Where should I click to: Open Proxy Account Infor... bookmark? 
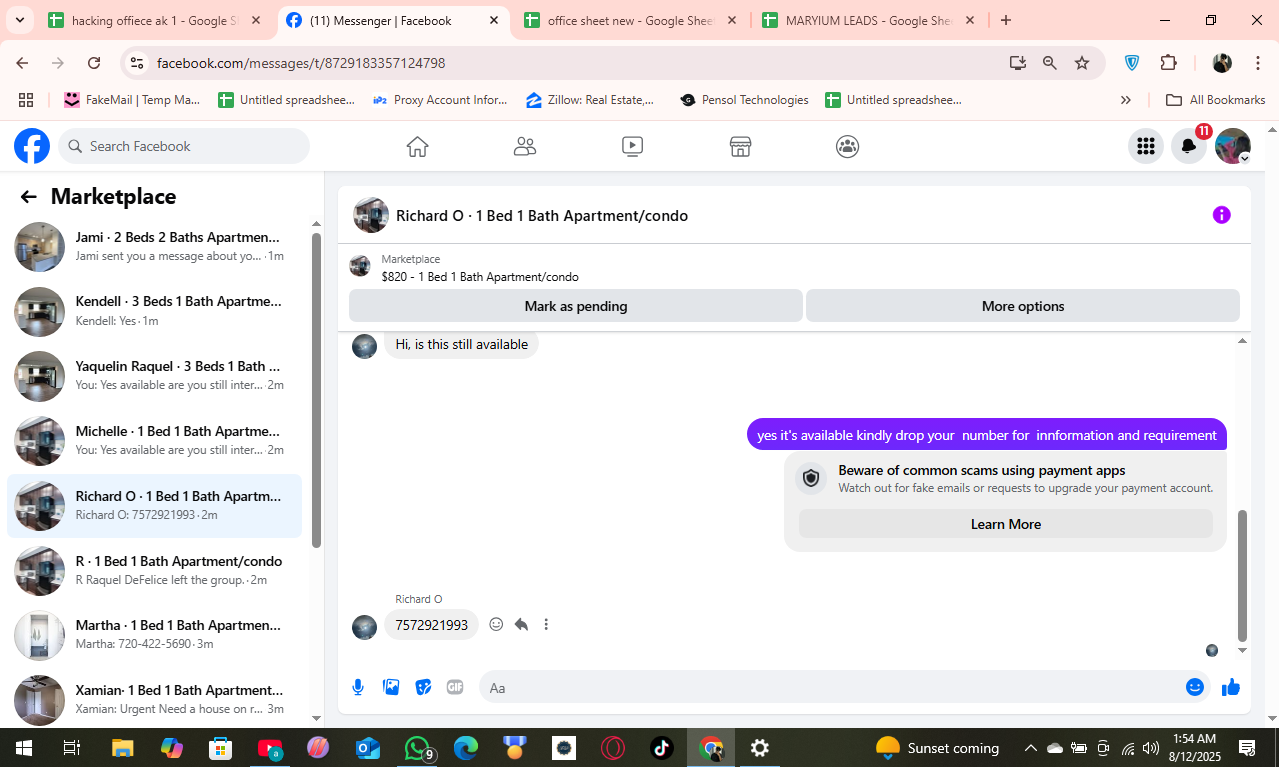point(440,100)
